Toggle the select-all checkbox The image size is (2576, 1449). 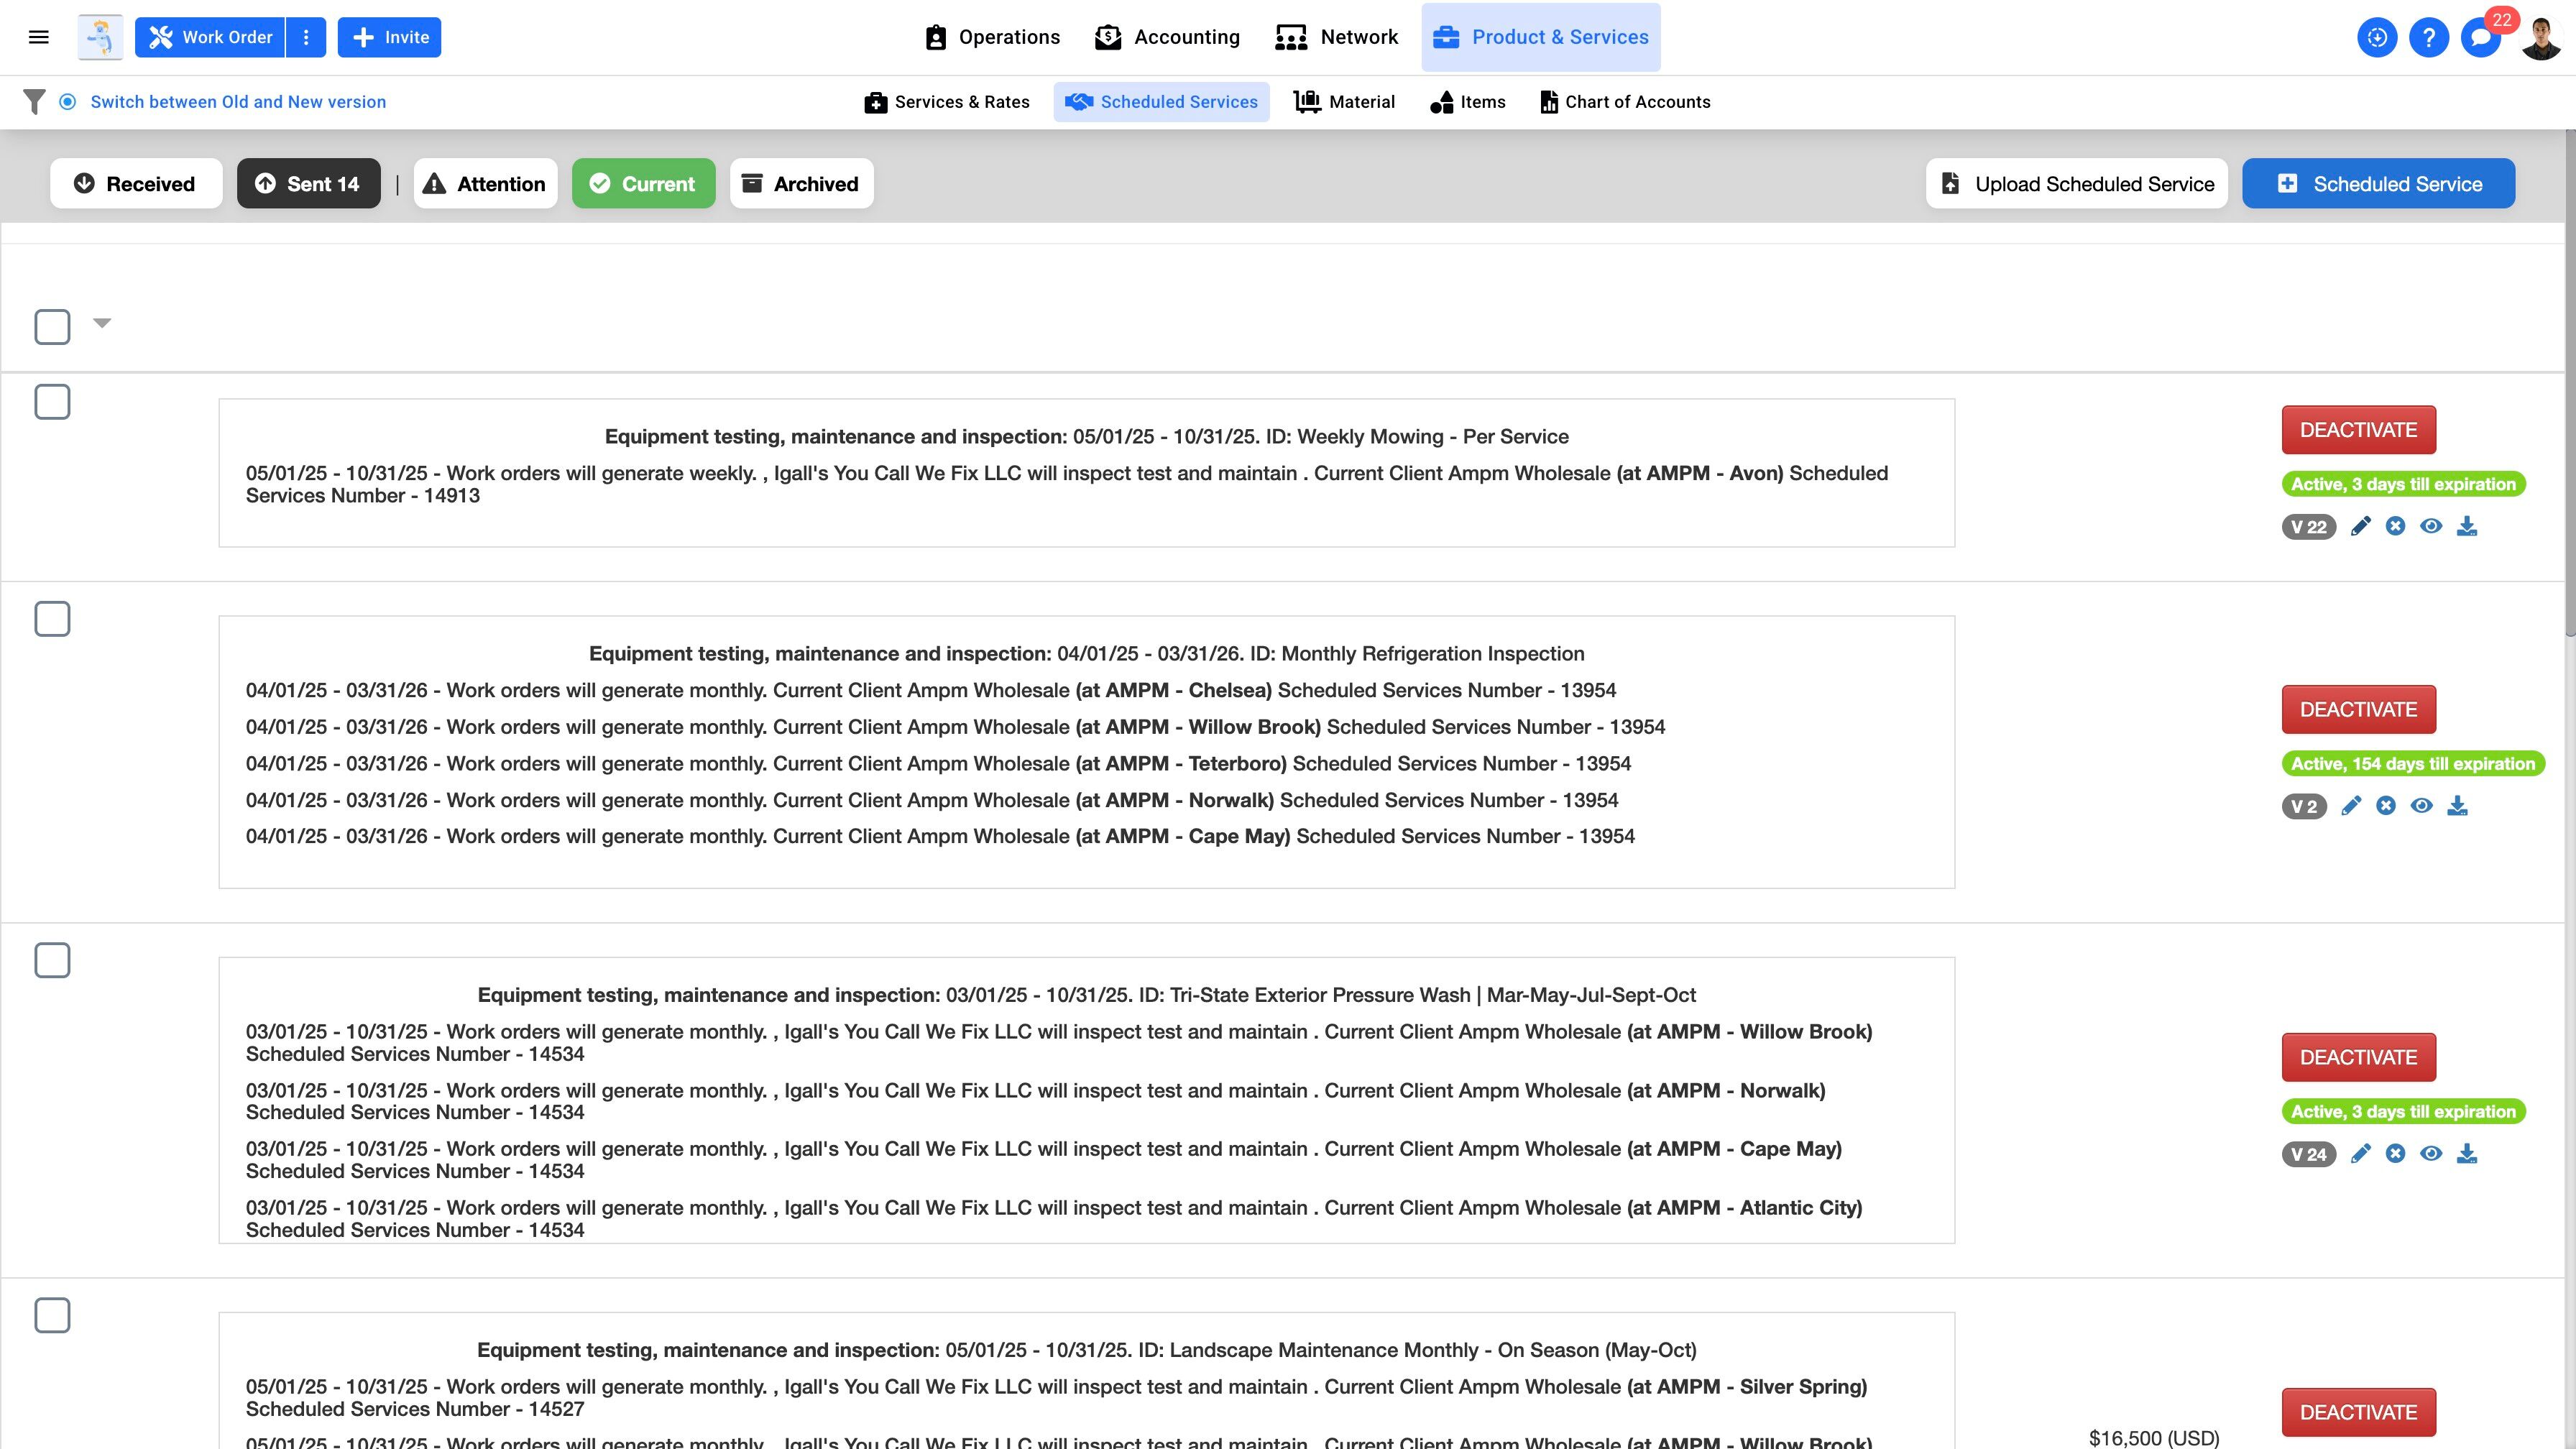[x=52, y=326]
